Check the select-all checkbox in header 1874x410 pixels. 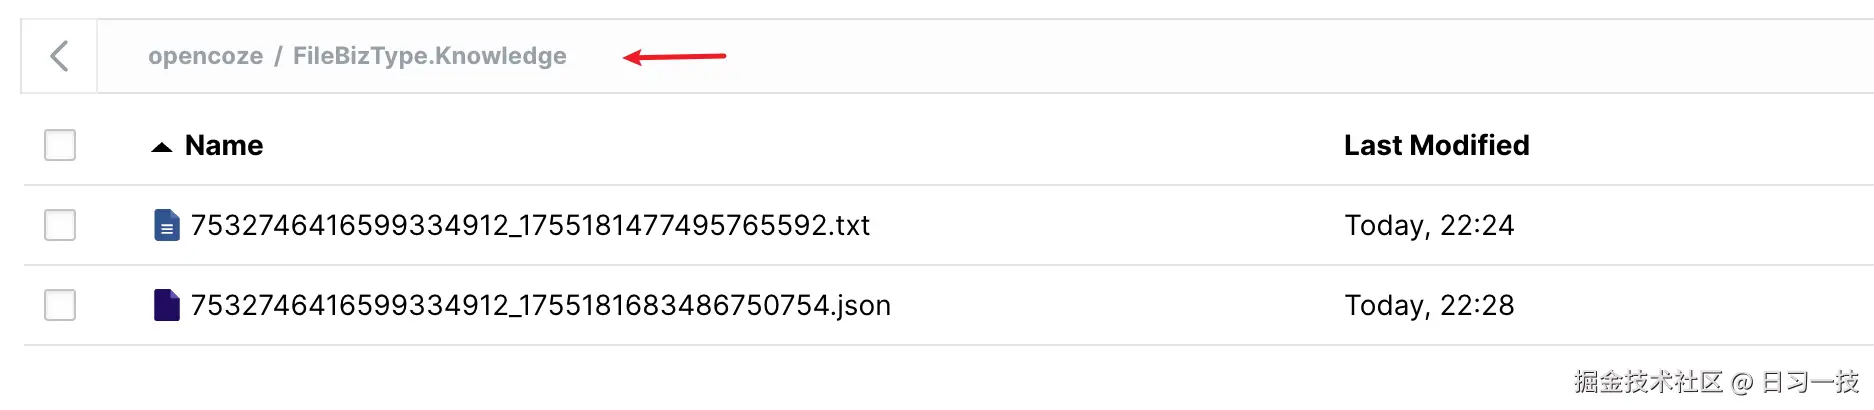point(60,145)
